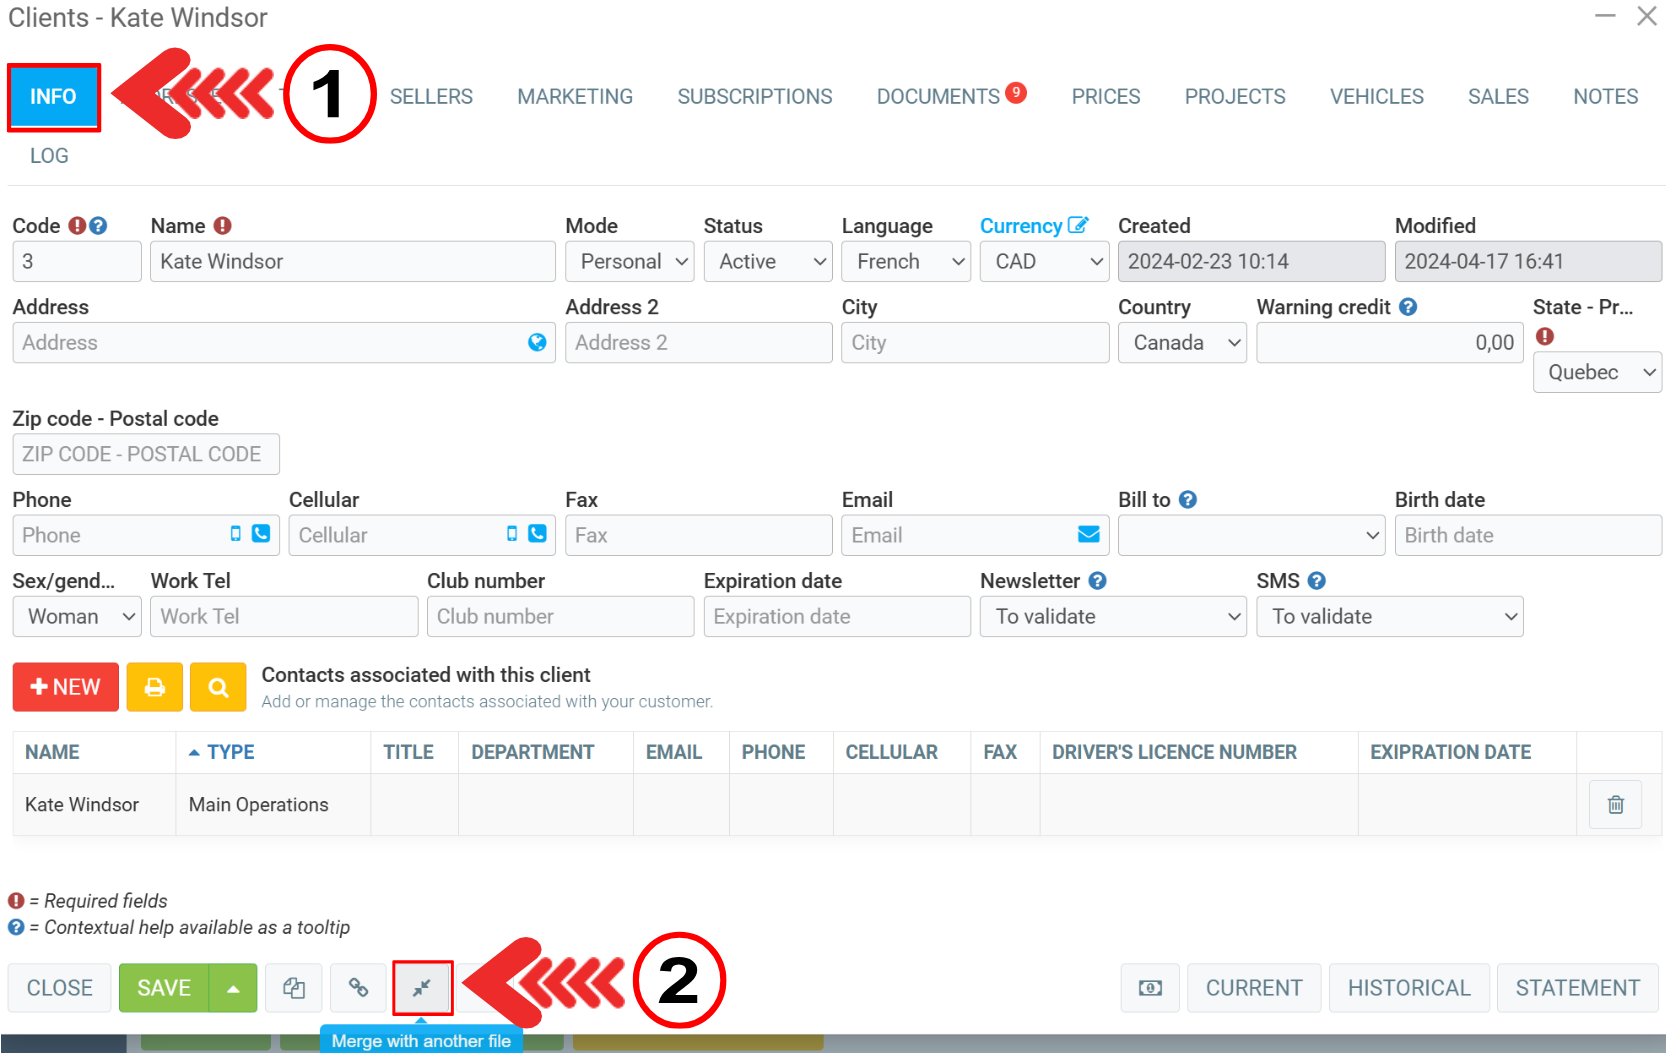Expand the Status dropdown showing Active
This screenshot has width=1667, height=1053.
point(768,262)
